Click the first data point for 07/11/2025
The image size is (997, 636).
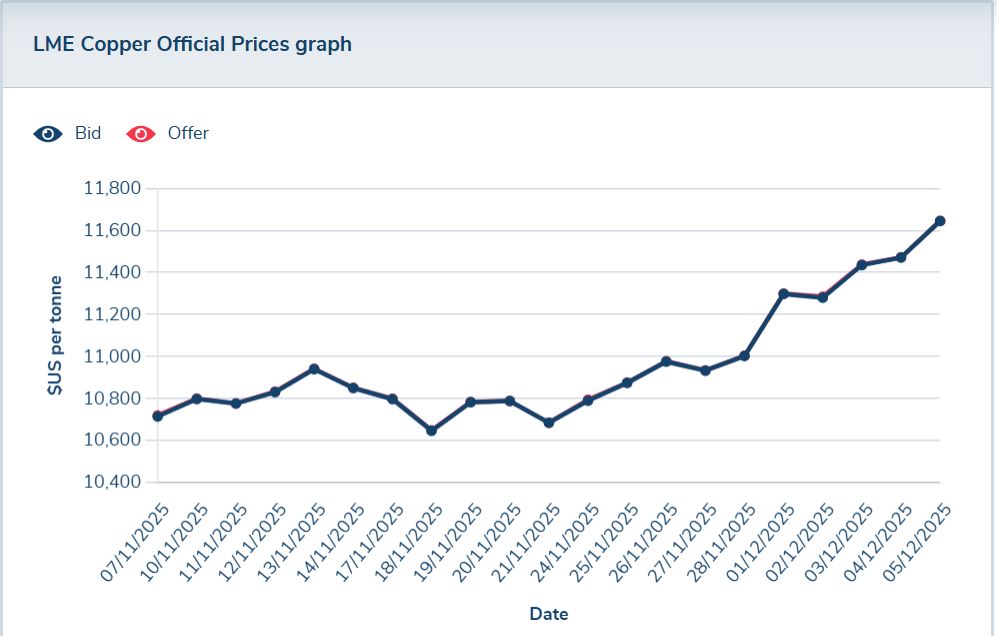pyautogui.click(x=158, y=416)
